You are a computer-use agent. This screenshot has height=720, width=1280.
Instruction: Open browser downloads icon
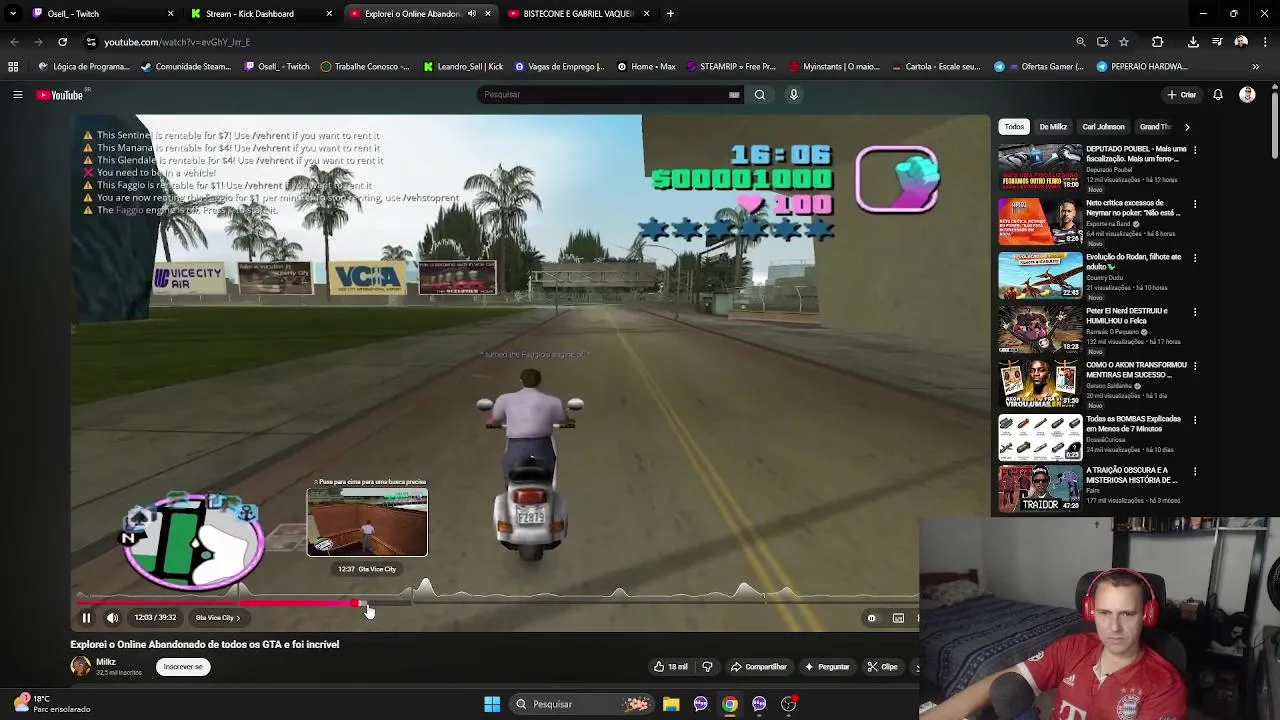pos(1193,42)
